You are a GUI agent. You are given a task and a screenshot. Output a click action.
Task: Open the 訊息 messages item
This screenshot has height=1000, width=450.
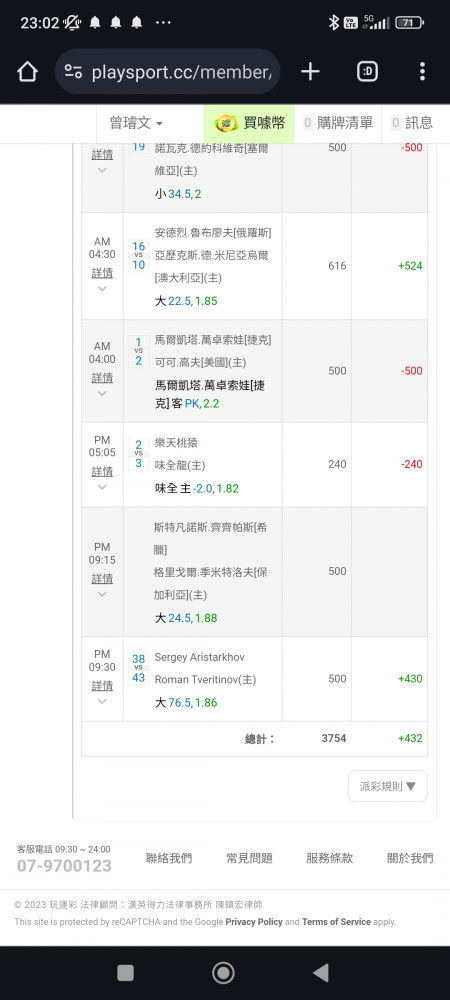point(412,123)
